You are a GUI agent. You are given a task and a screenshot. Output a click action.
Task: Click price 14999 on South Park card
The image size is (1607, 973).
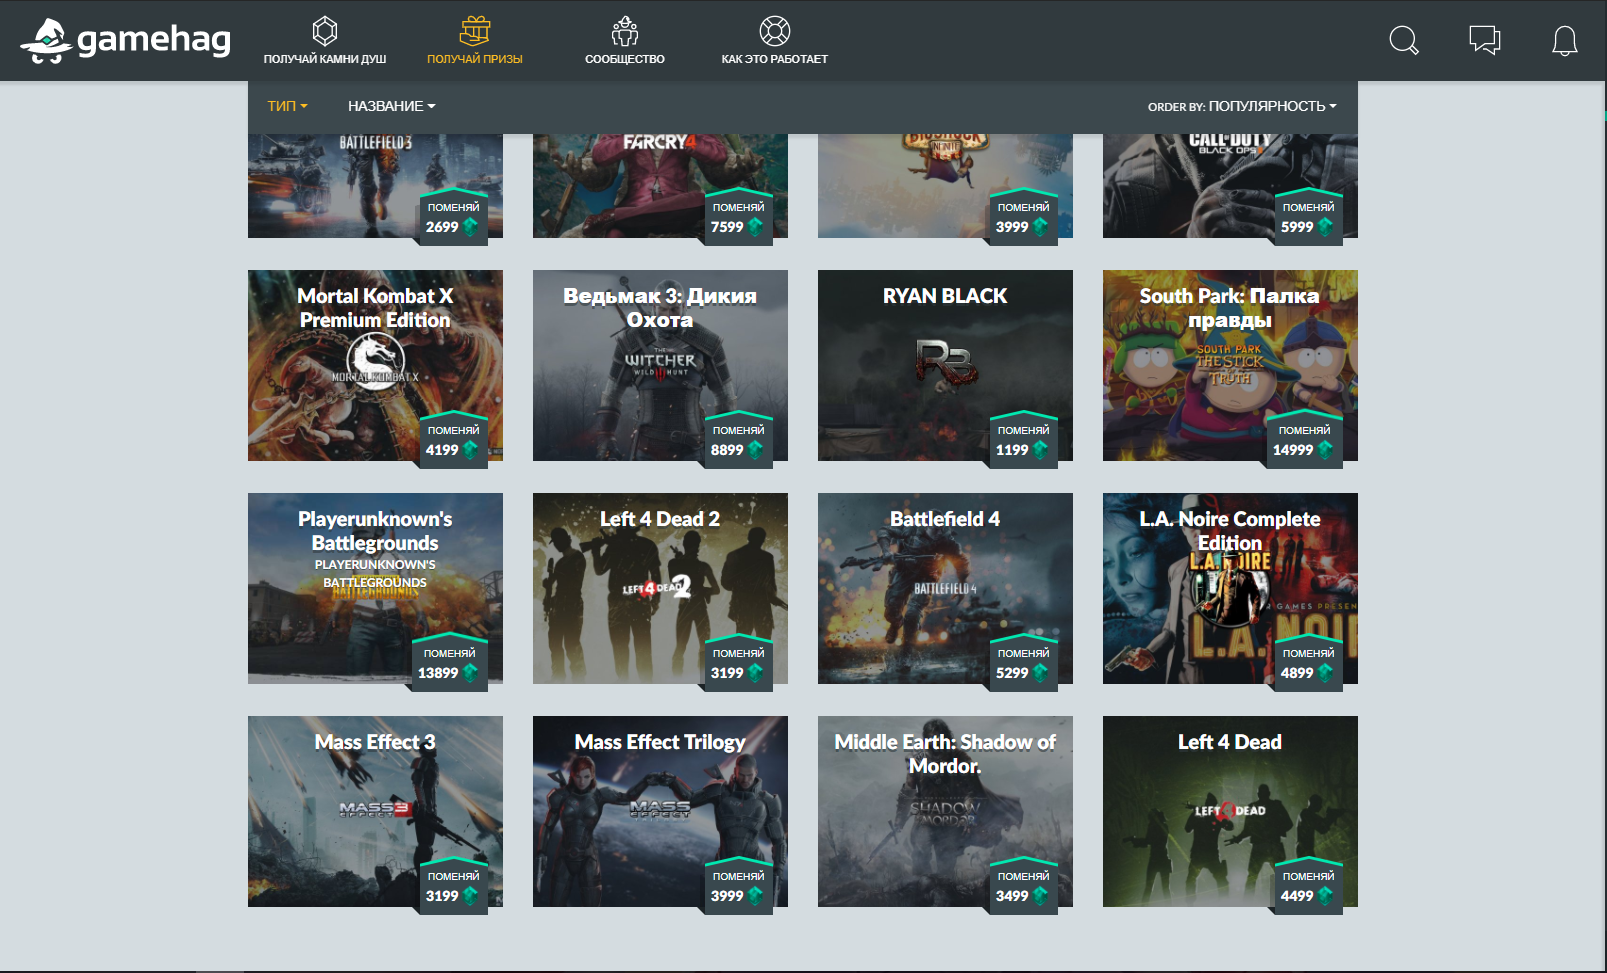[x=1293, y=450]
